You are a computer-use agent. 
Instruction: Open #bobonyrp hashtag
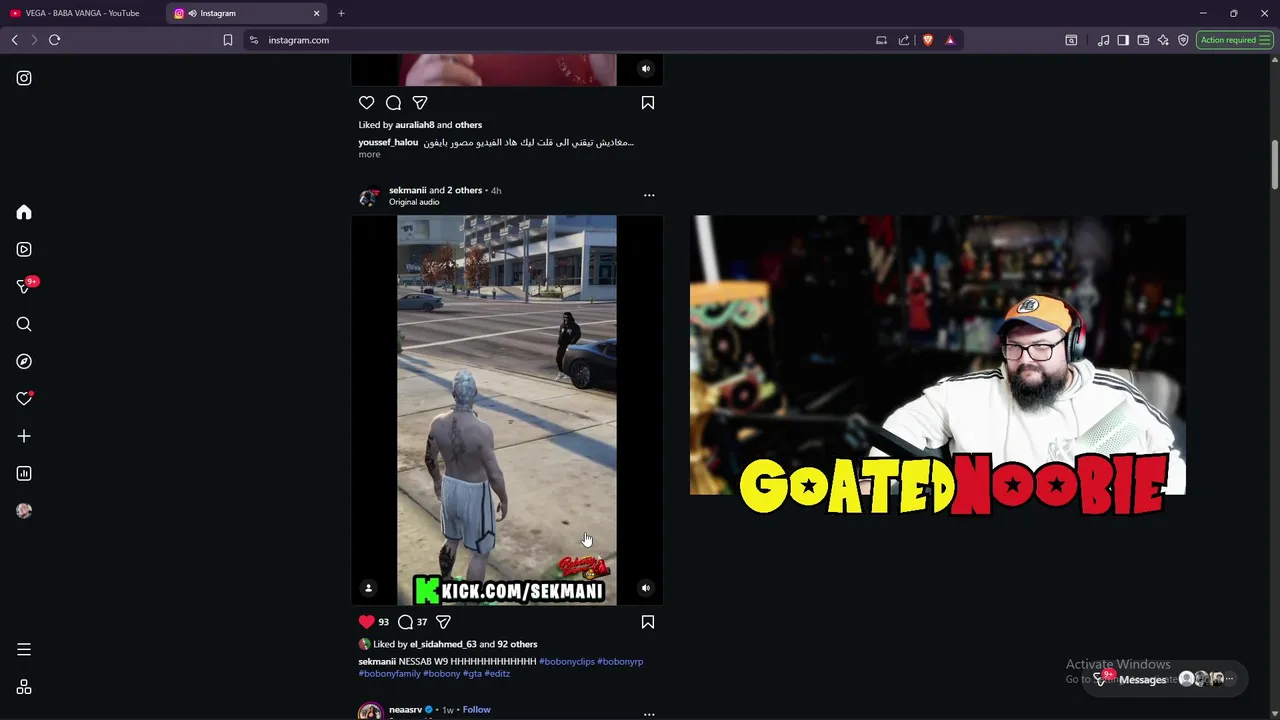[620, 661]
